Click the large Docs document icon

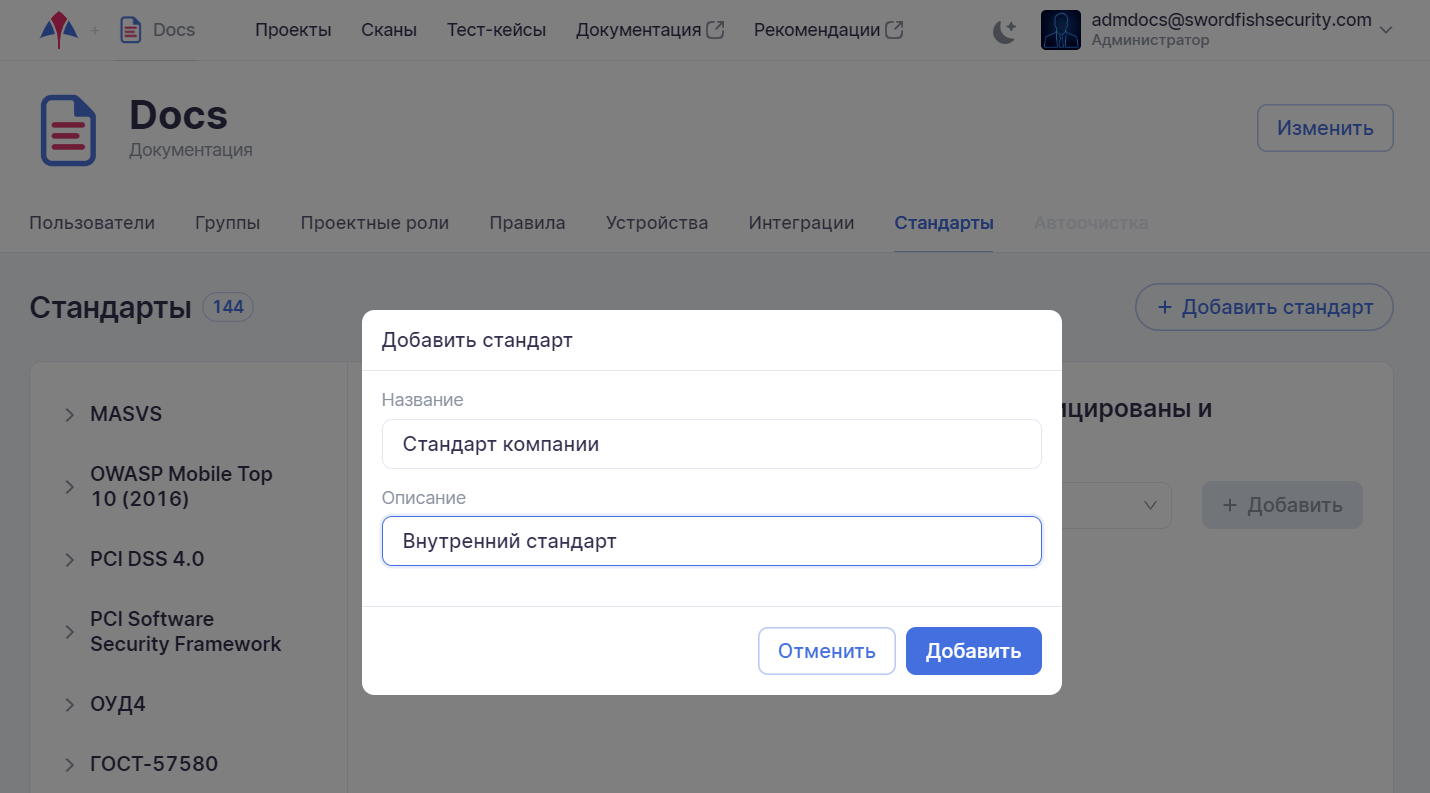[68, 131]
